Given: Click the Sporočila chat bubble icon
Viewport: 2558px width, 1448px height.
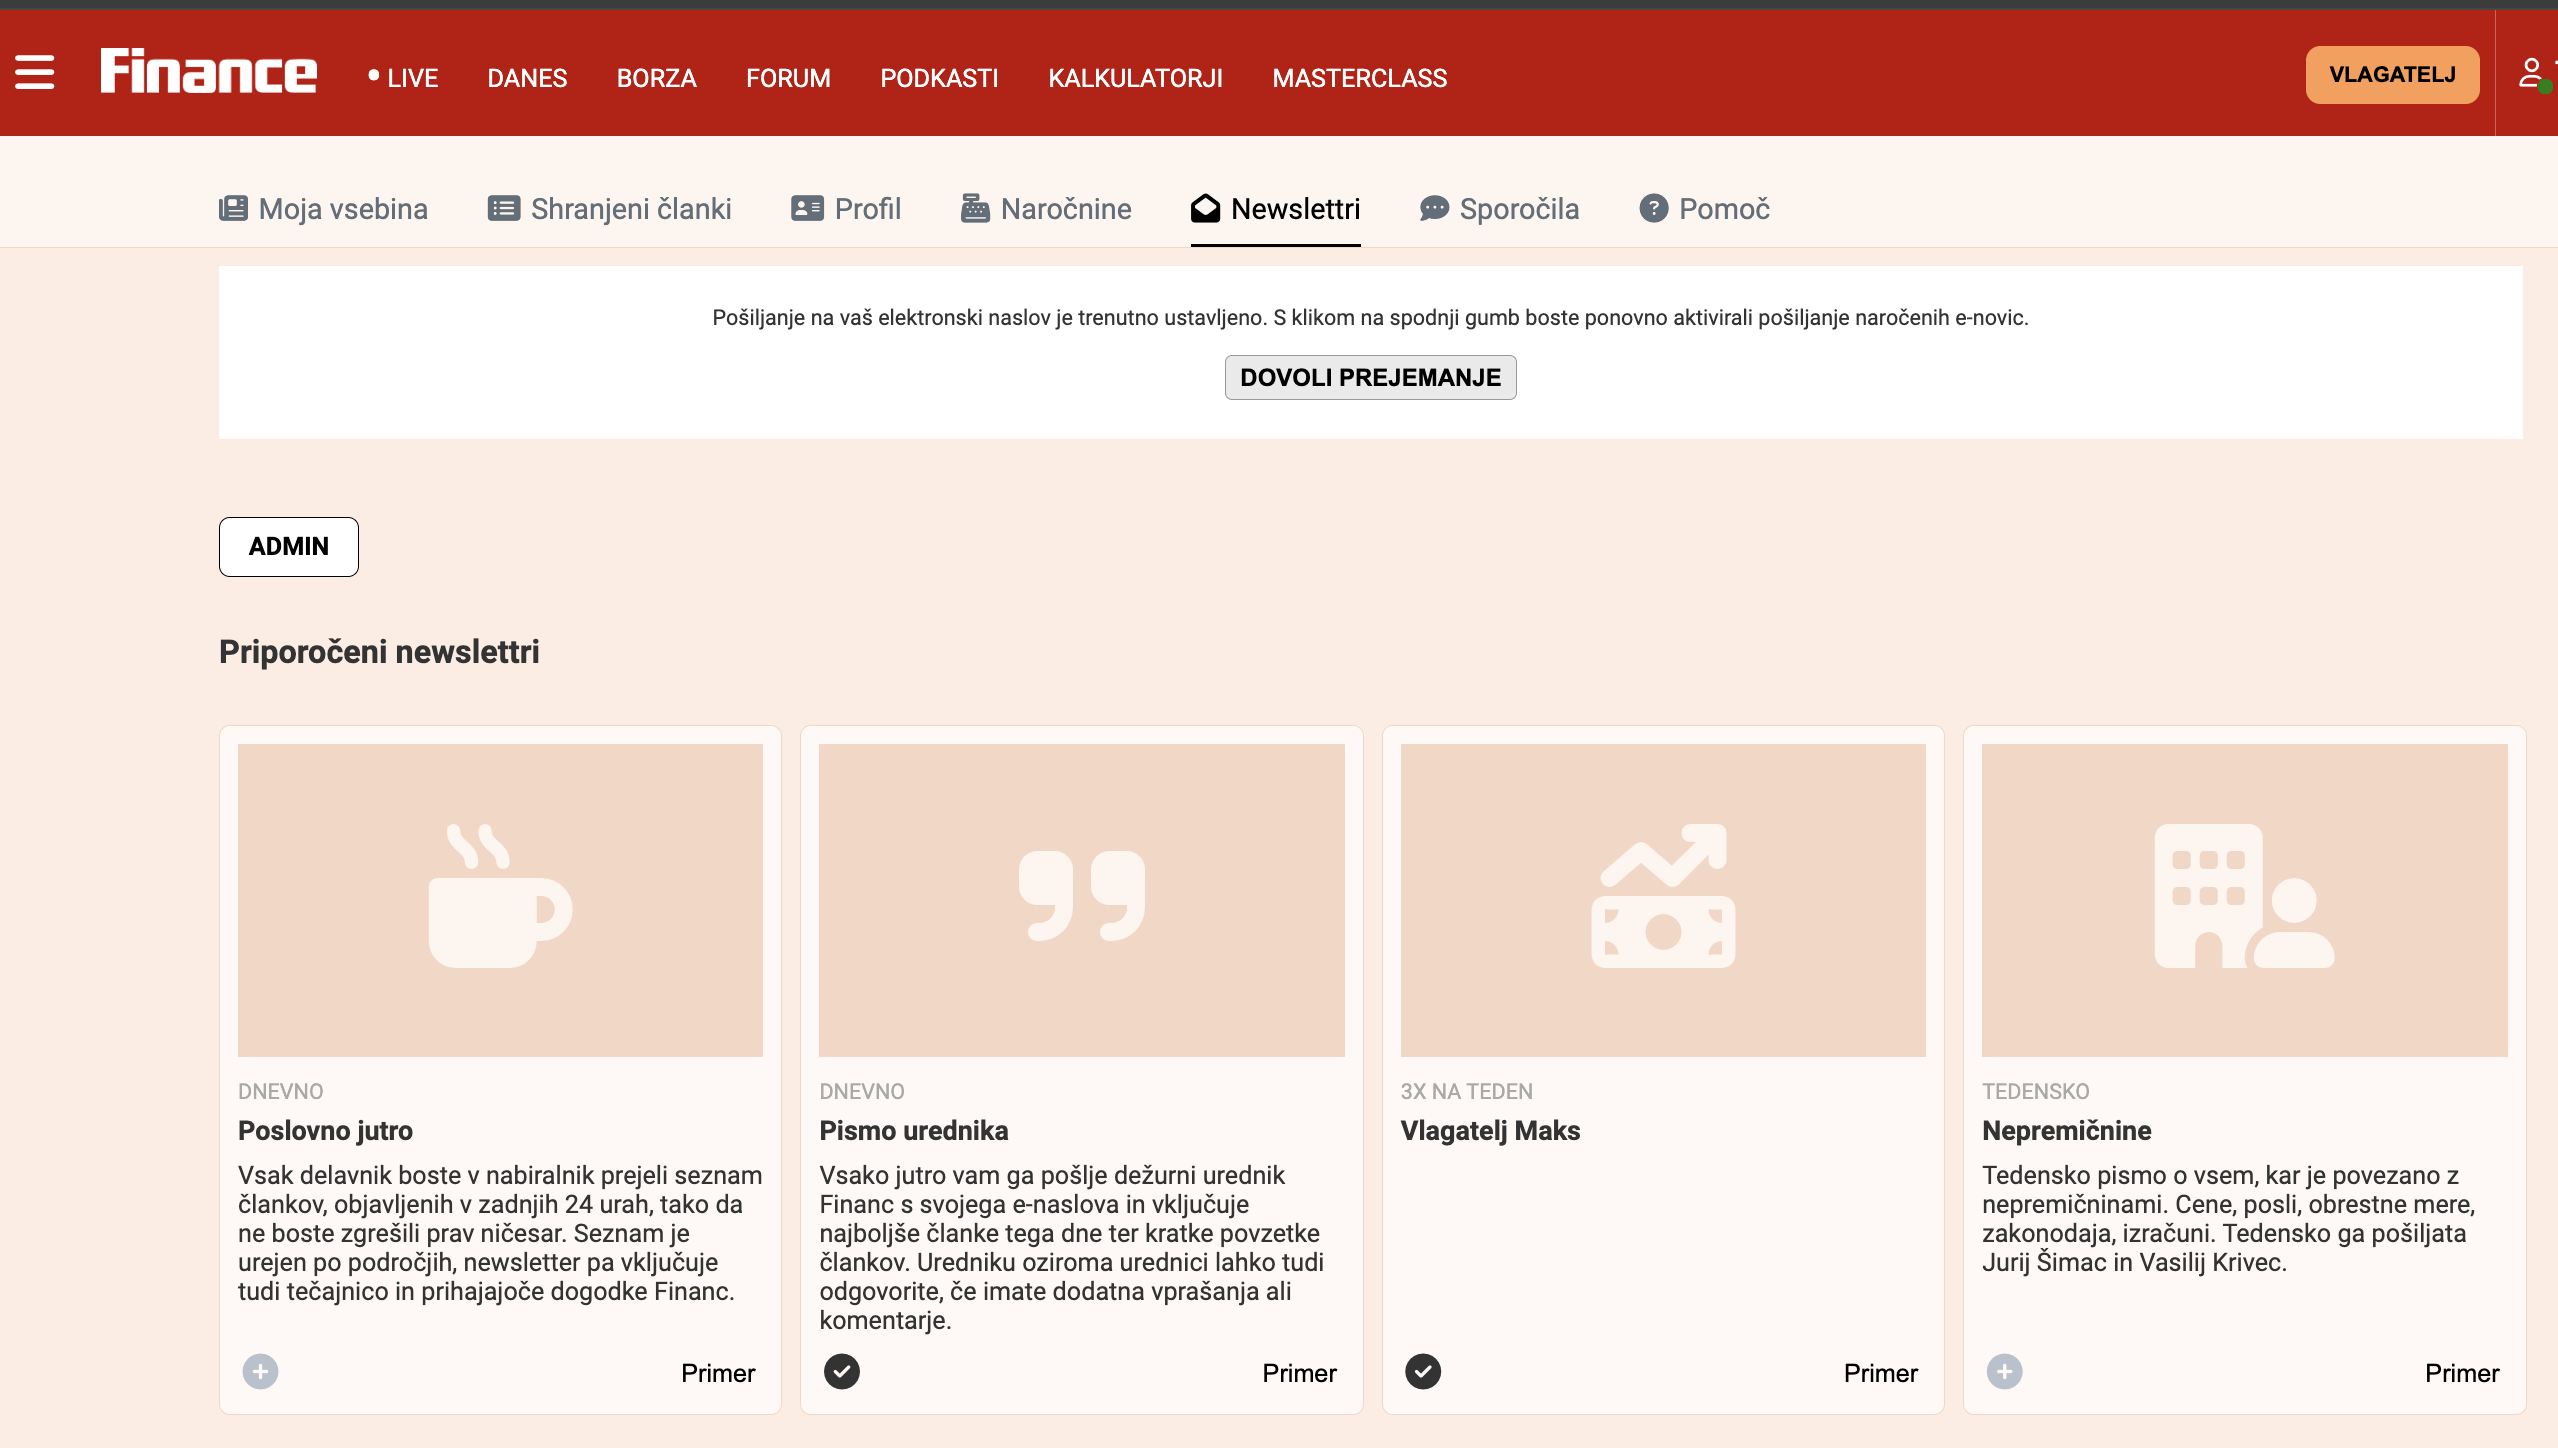Looking at the screenshot, I should pos(1434,208).
